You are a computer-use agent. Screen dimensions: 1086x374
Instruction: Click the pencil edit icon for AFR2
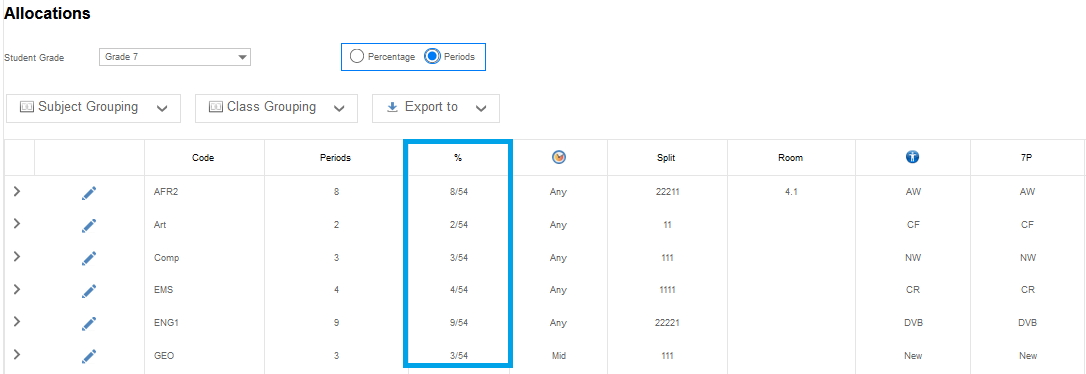(x=89, y=193)
